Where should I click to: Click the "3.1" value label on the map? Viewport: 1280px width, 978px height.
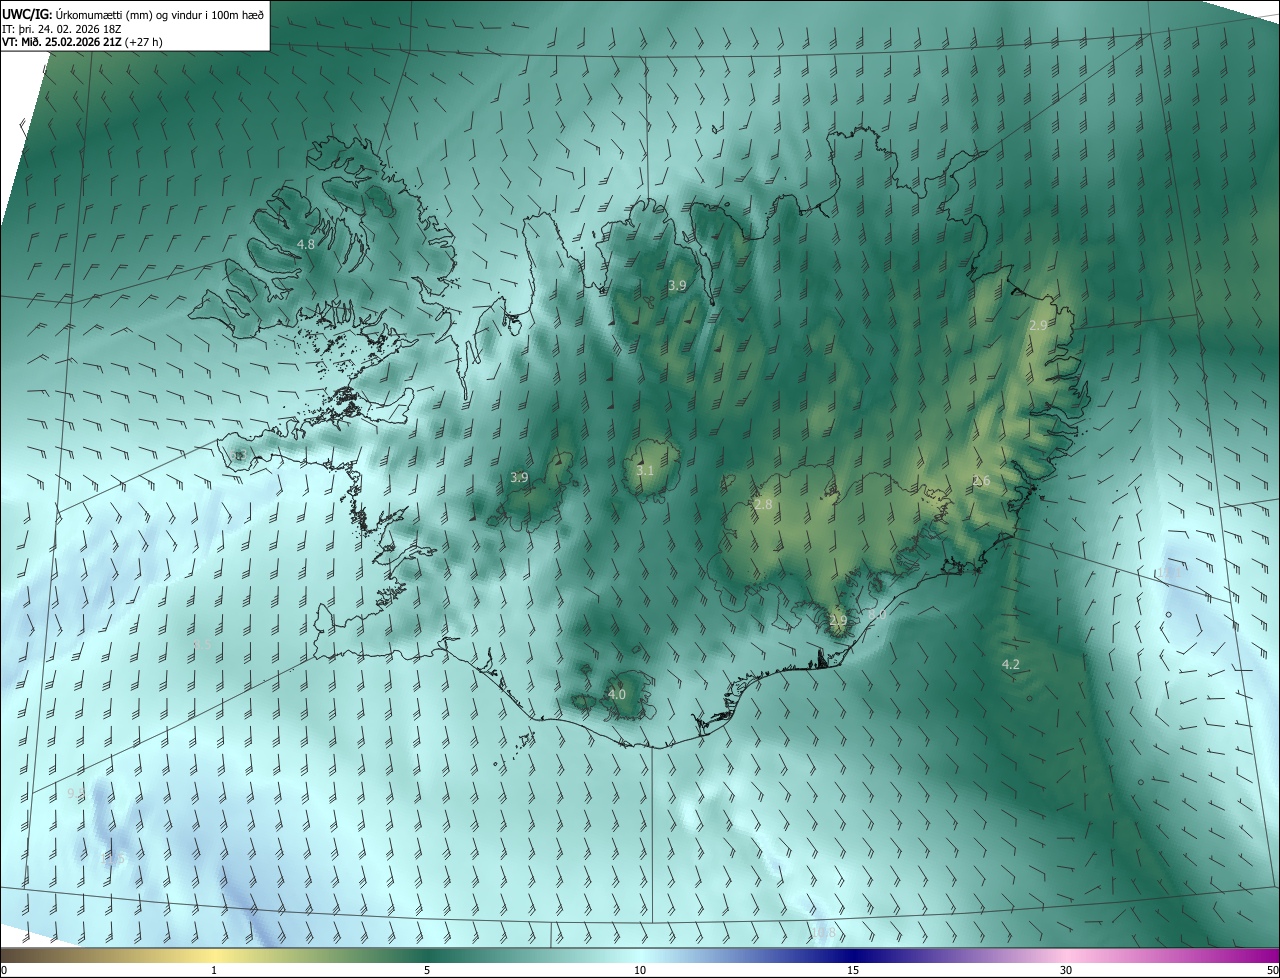(x=645, y=471)
